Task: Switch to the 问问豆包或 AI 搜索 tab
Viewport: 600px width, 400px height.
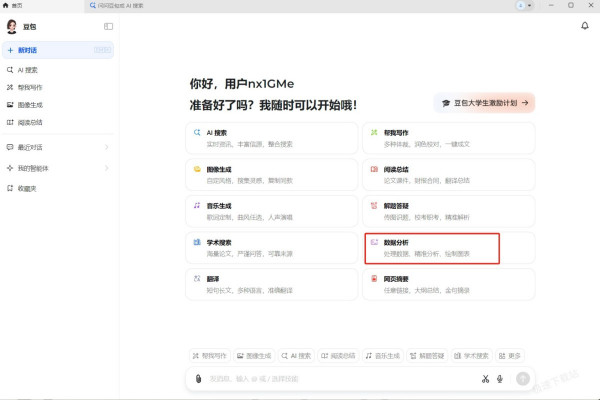Action: point(117,6)
